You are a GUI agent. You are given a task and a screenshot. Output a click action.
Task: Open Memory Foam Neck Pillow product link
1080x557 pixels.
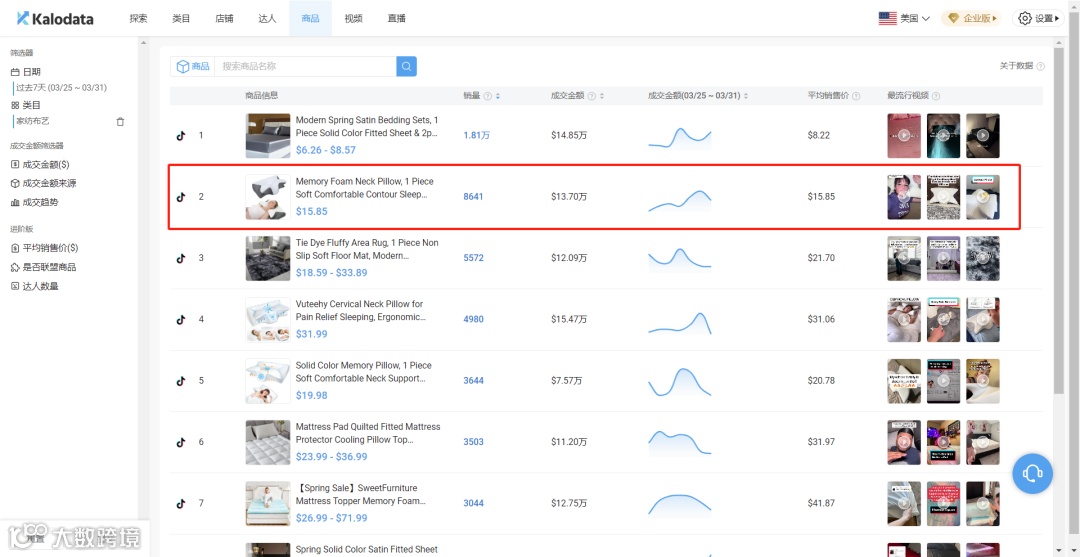pos(364,188)
